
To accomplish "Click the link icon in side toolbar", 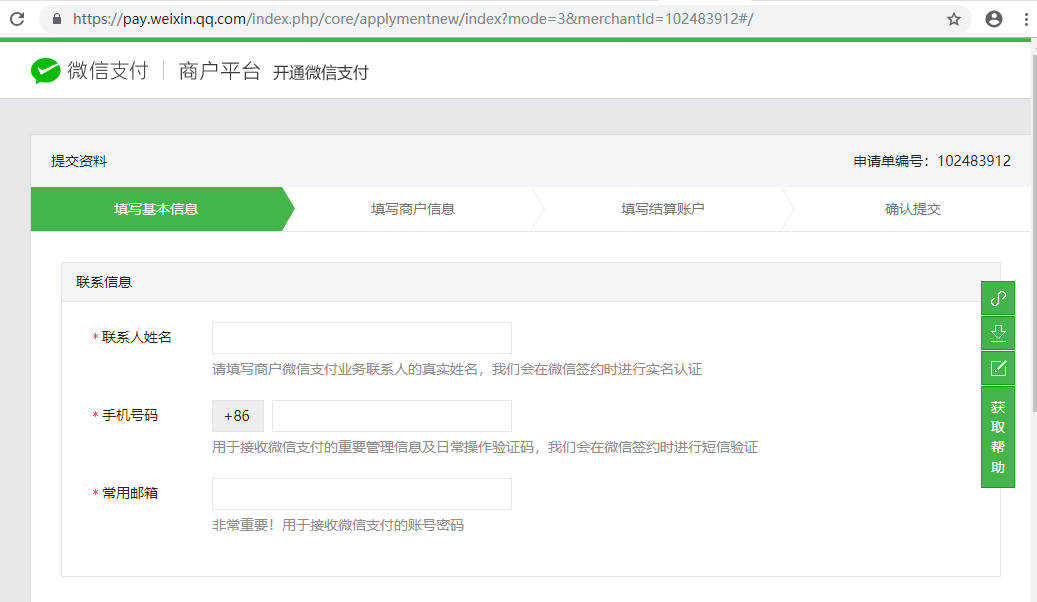I will pyautogui.click(x=998, y=298).
